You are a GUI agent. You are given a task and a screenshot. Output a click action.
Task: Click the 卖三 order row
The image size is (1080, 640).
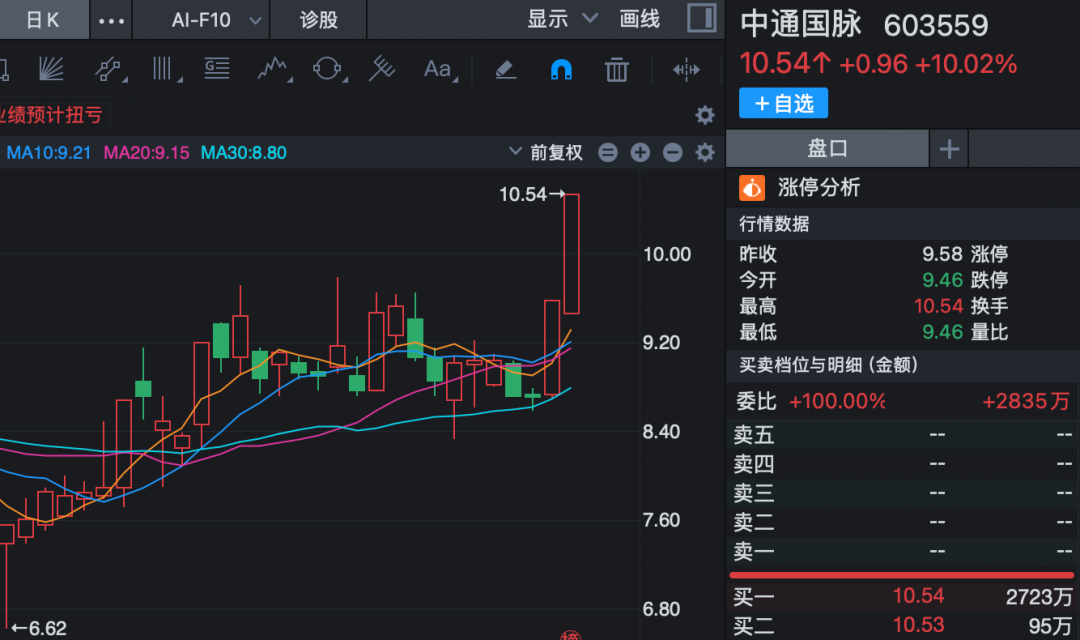(903, 493)
